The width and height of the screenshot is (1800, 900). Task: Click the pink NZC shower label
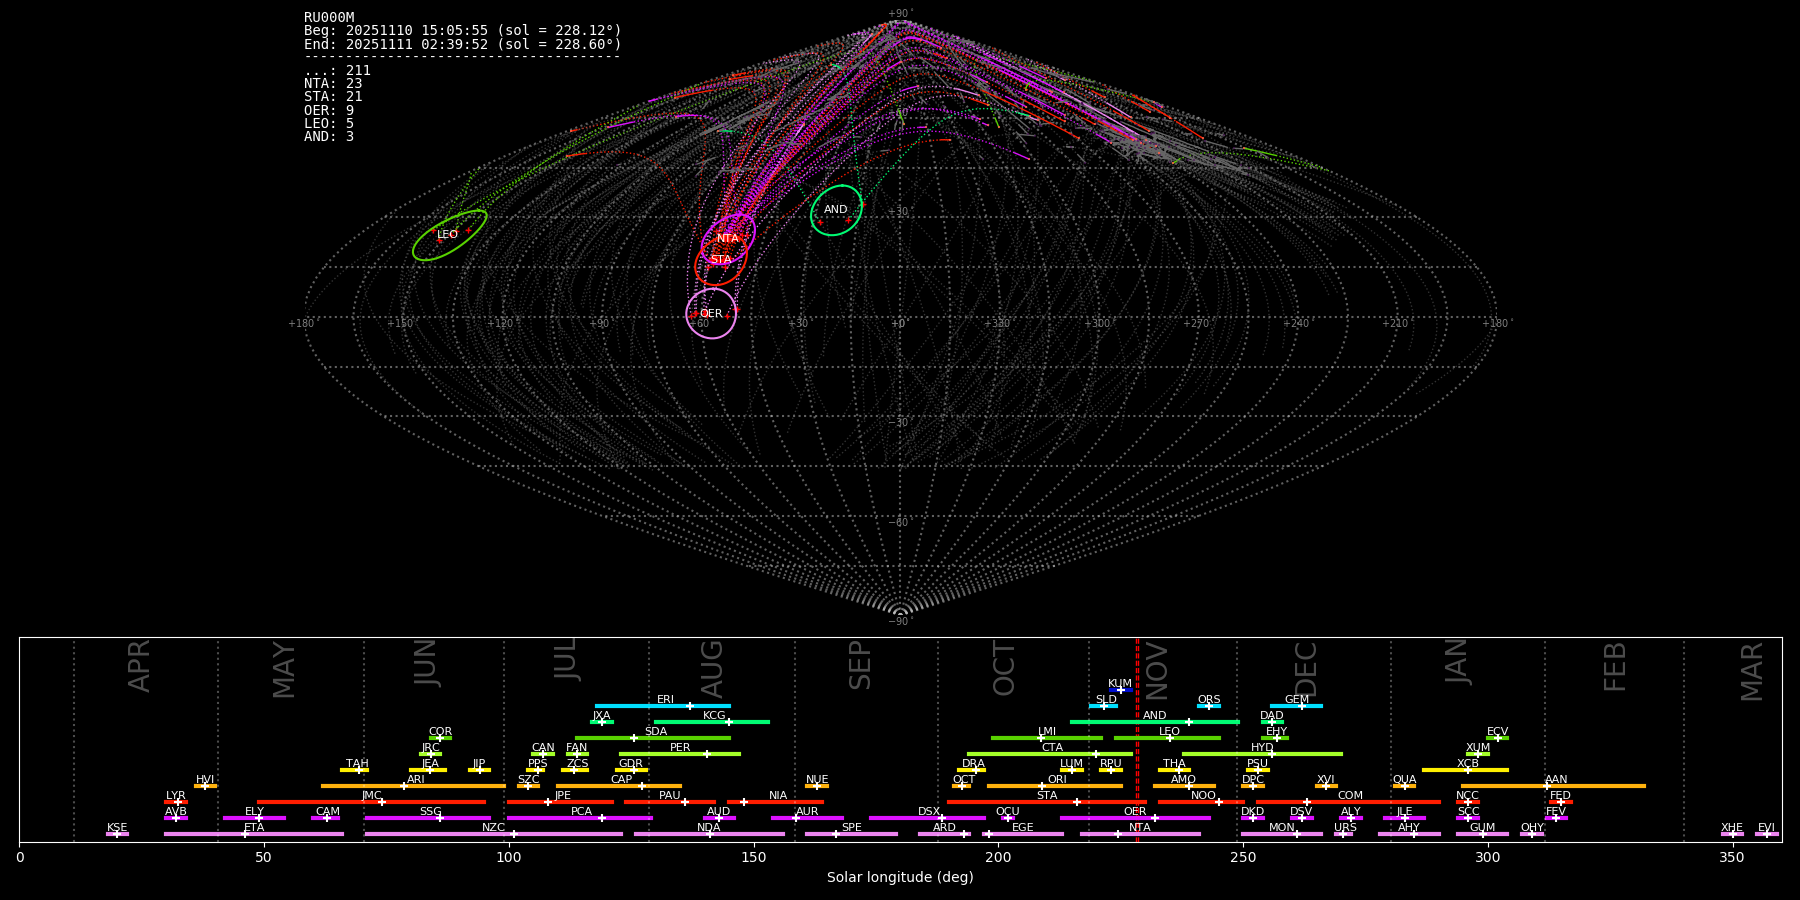click(x=493, y=827)
